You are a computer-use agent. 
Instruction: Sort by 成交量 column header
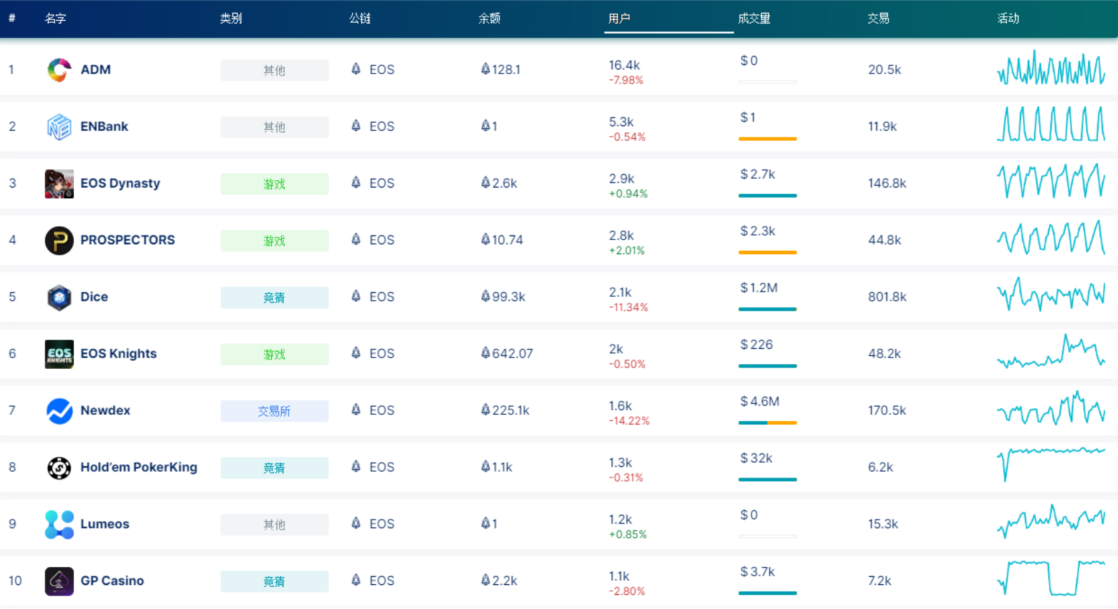click(x=754, y=19)
